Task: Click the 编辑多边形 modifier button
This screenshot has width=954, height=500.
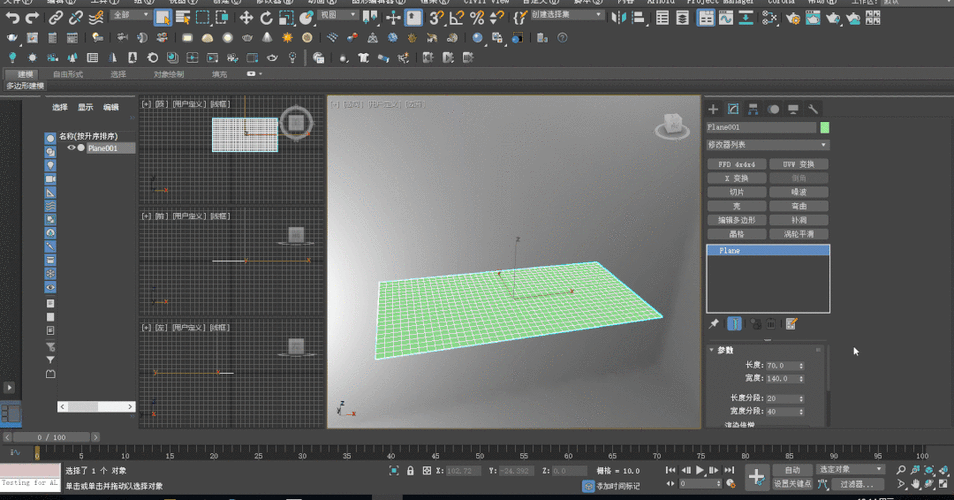Action: click(736, 220)
